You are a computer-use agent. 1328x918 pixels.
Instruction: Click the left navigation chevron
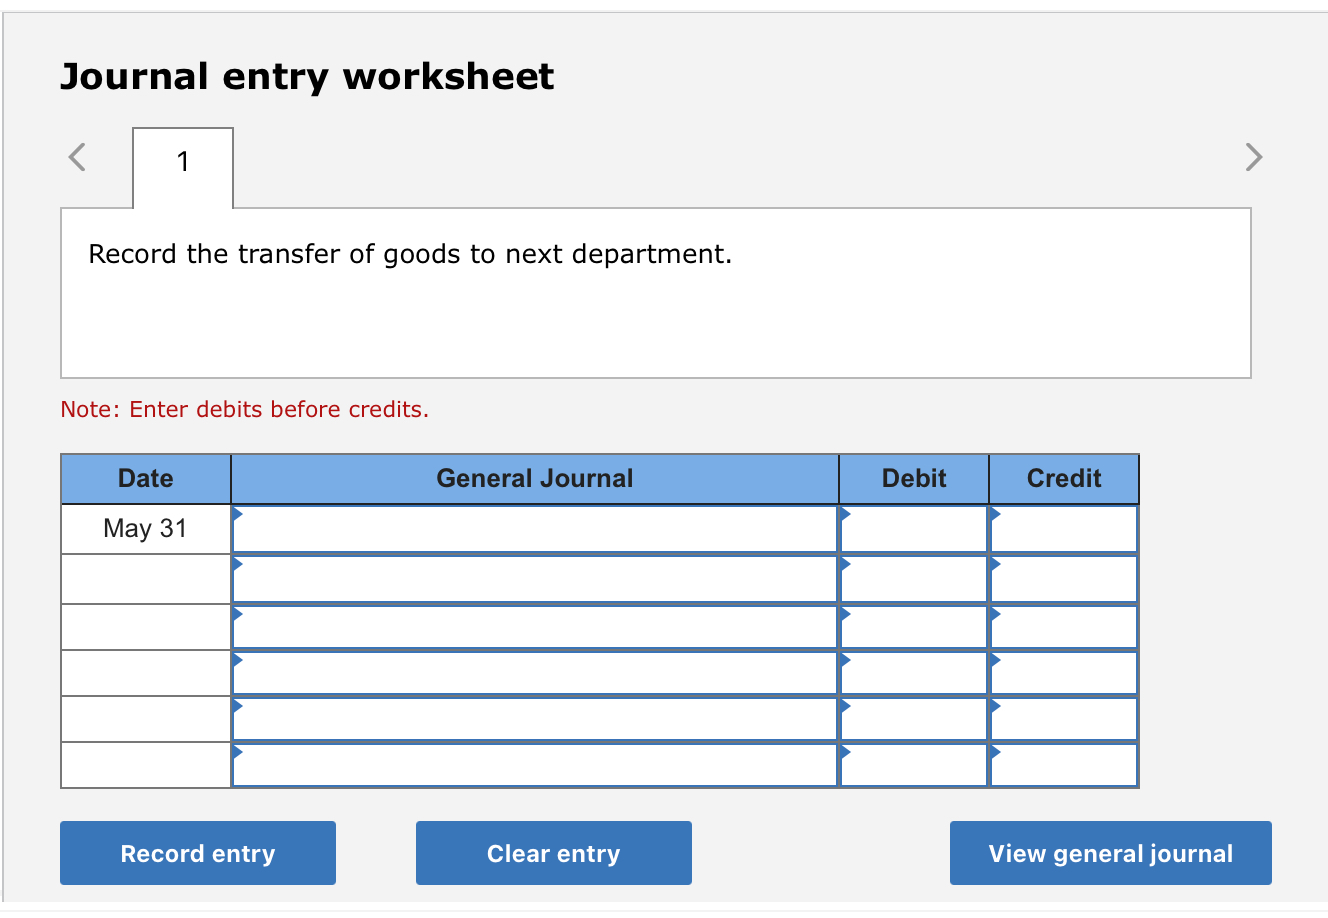tap(76, 157)
